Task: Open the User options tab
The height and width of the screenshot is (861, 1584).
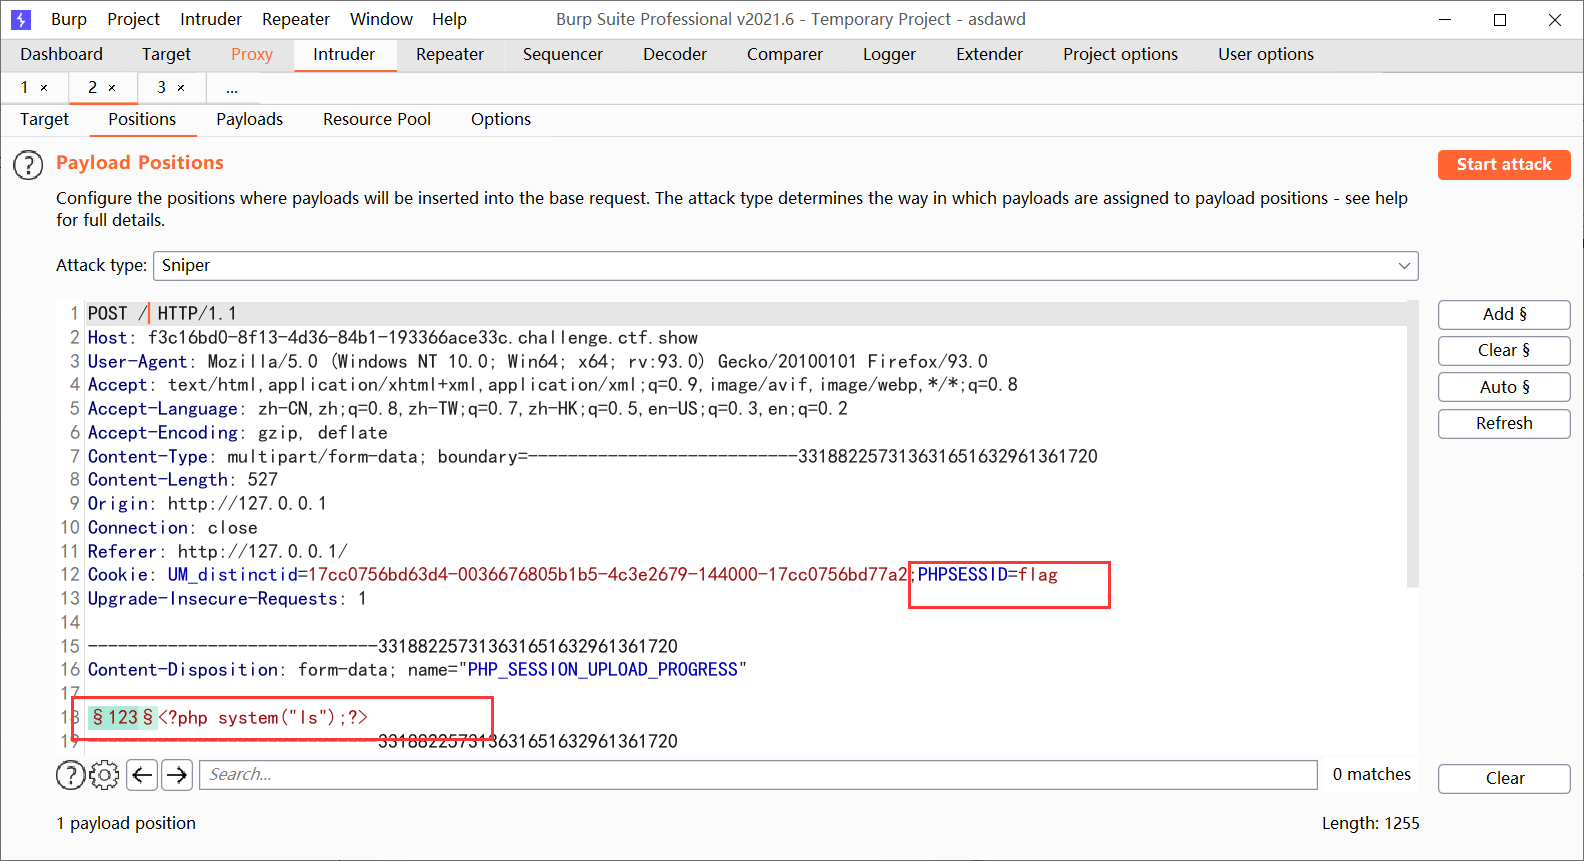Action: 1266,54
